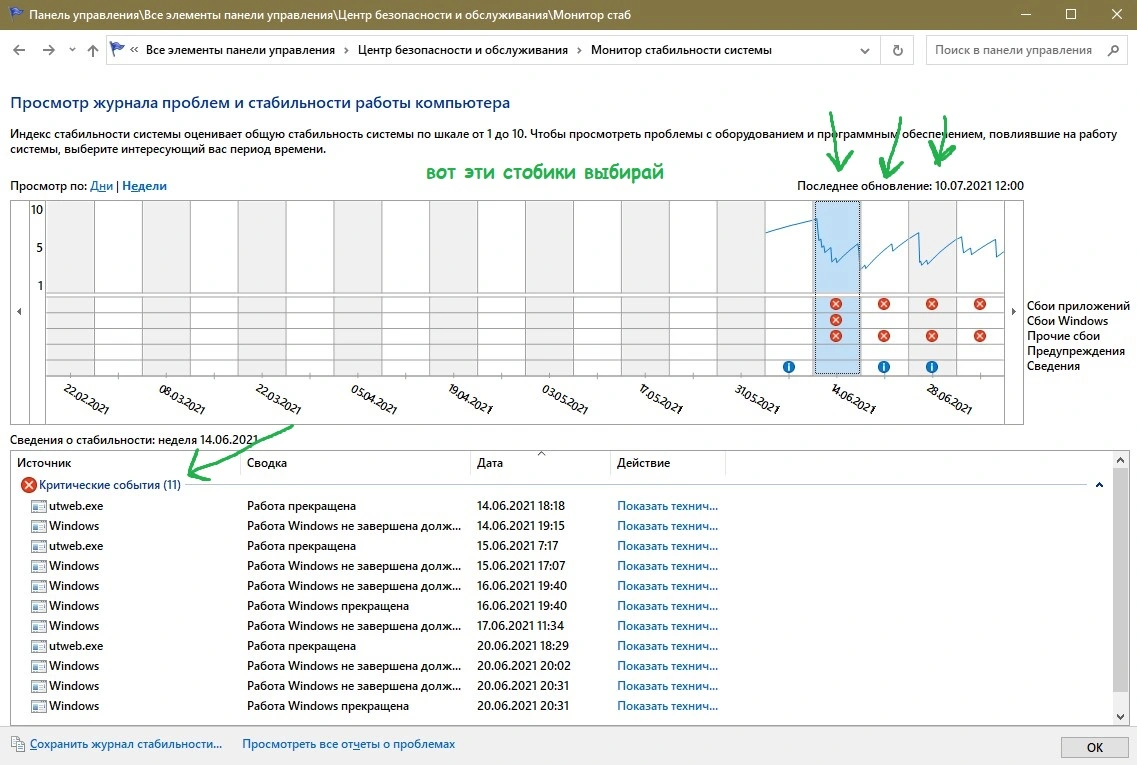Show technical details for 15.06.2021 7:17 event

(x=667, y=546)
